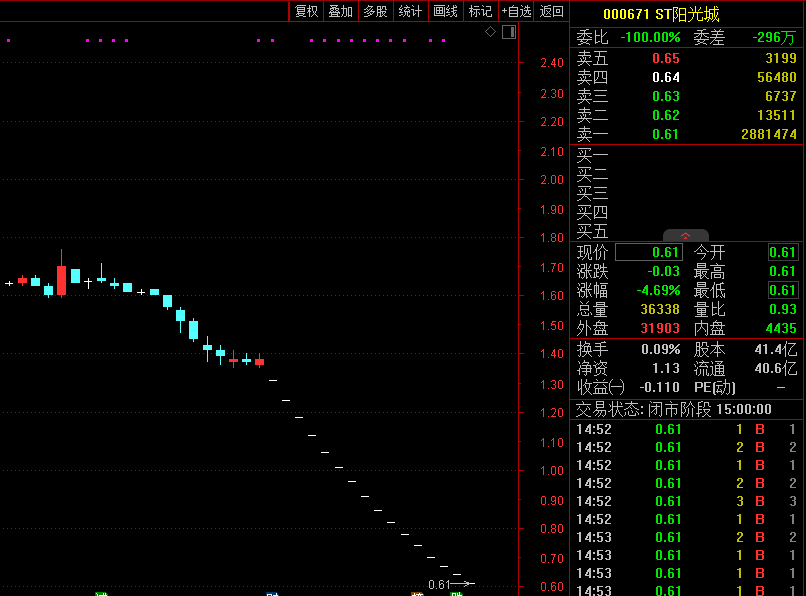Click the 卖四 volume 56480
Image resolution: width=806 pixels, height=596 pixels.
[x=777, y=77]
